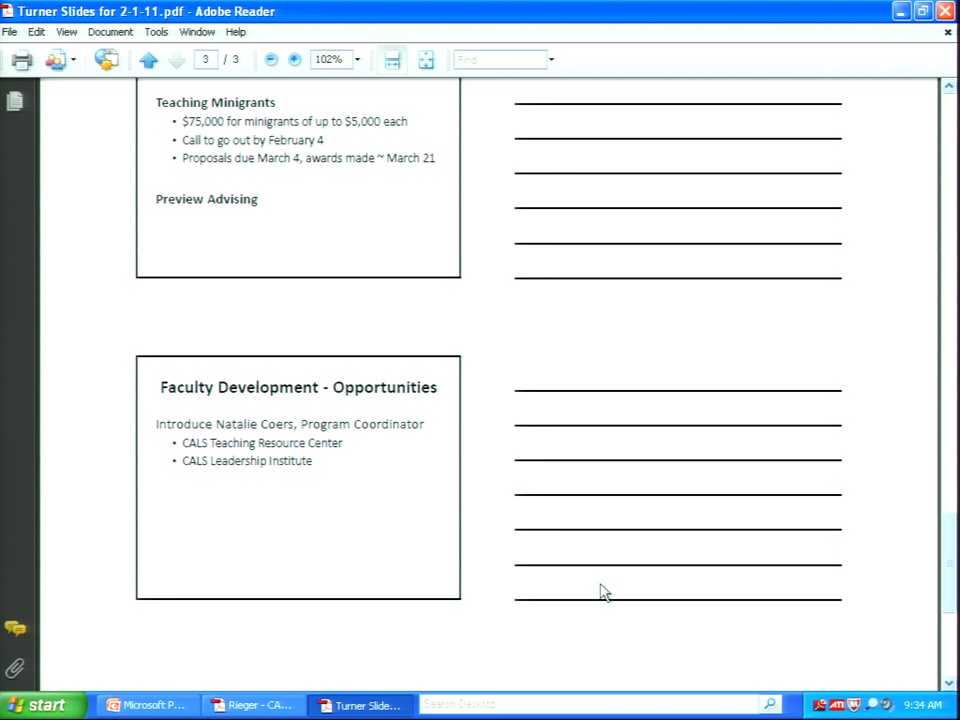Screen dimensions: 960x720
Task: Click the Proposals due March 4 bullet
Action: point(309,158)
